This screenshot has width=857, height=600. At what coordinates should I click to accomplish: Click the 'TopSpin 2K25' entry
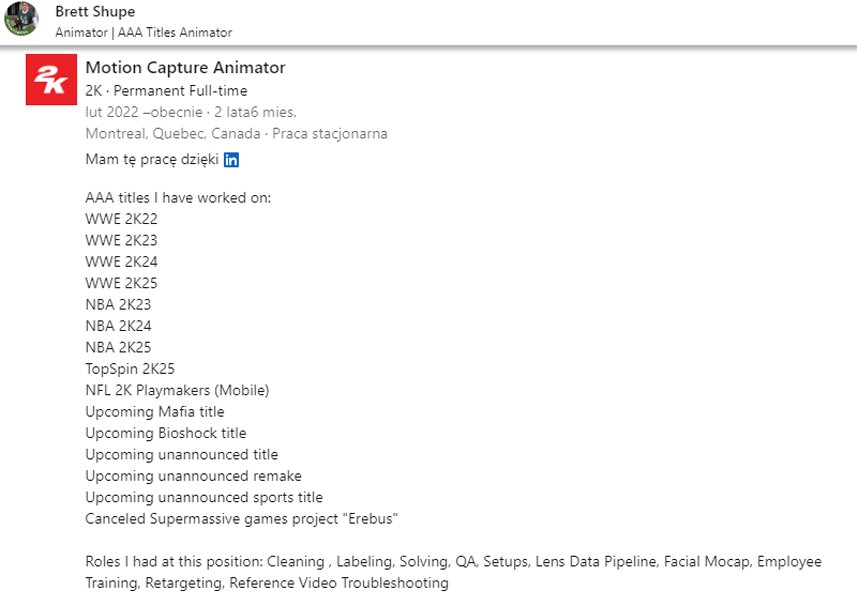[130, 368]
